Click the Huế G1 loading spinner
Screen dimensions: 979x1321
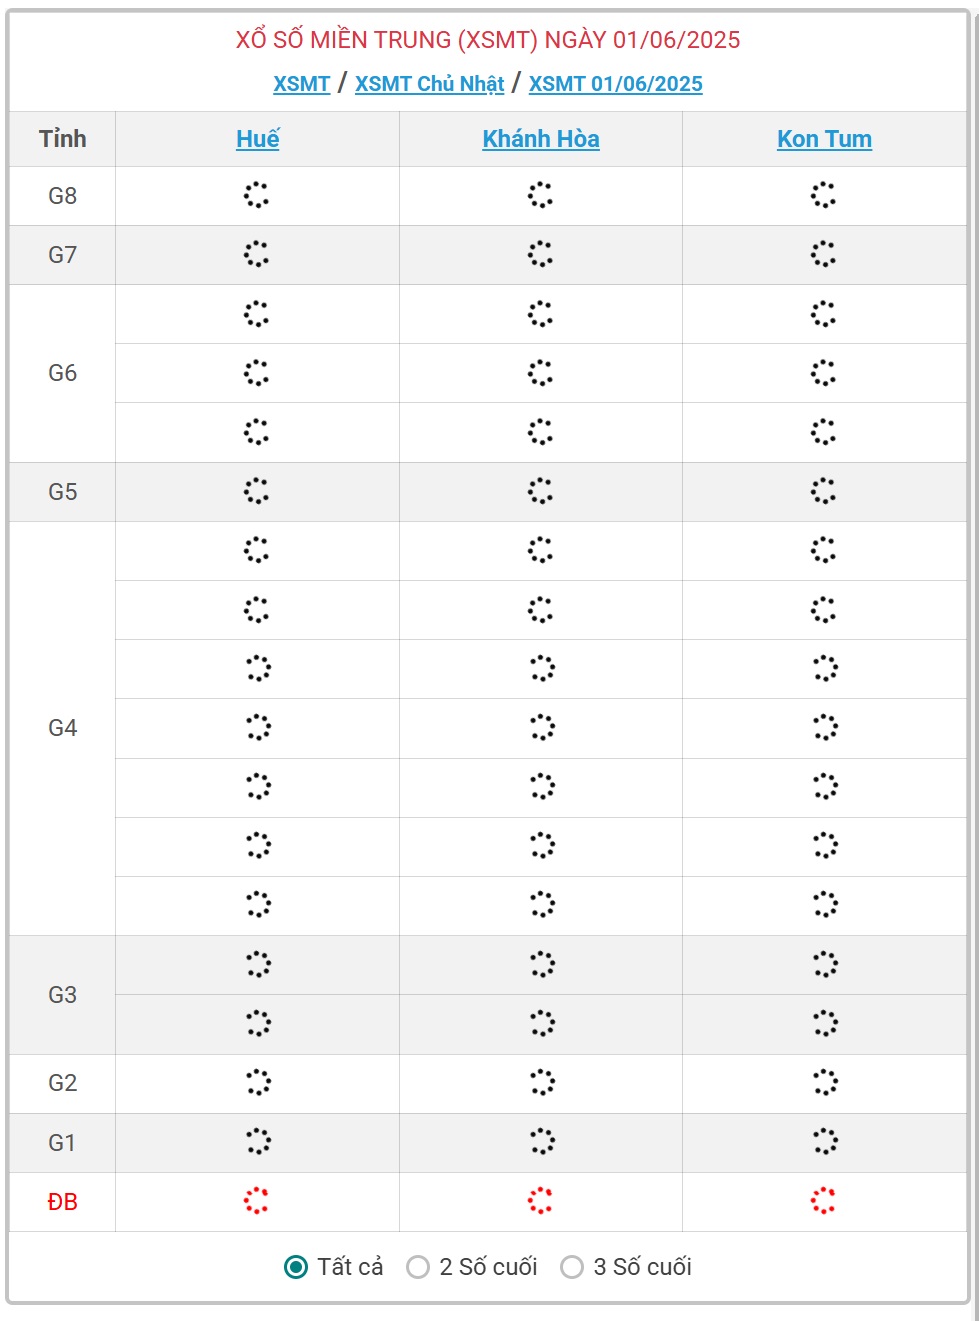258,1142
